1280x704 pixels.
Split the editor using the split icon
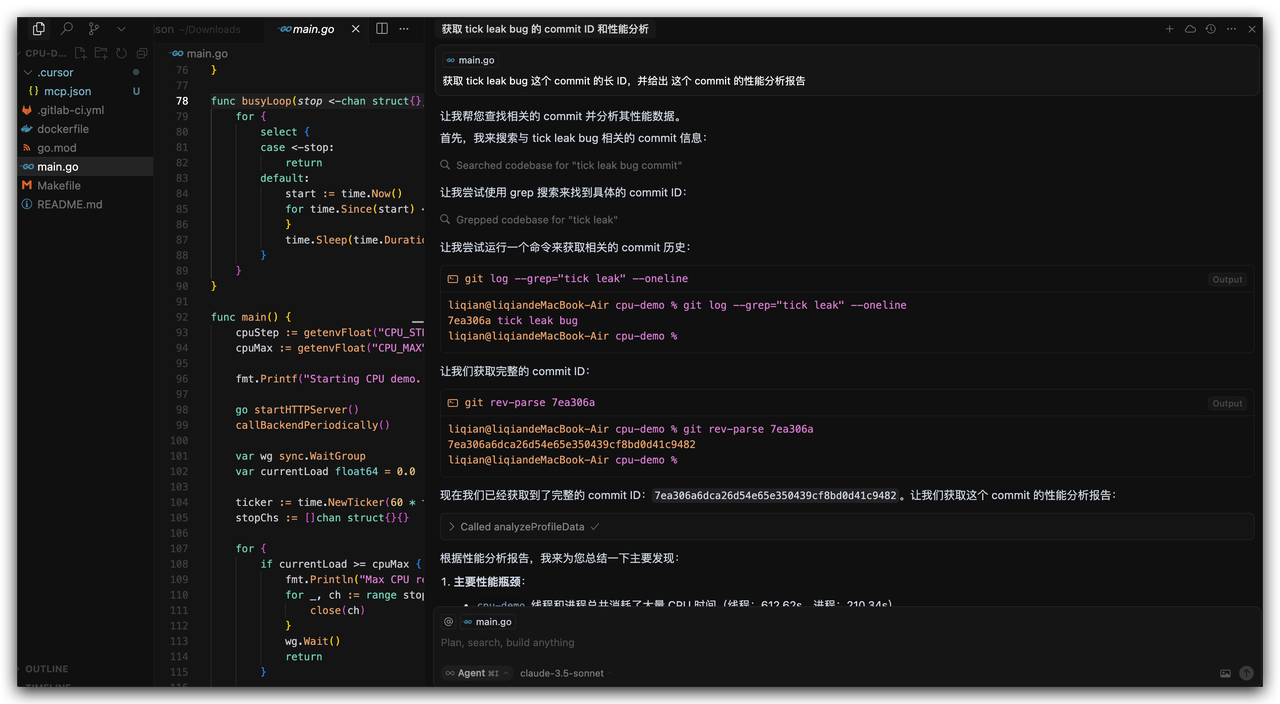382,29
